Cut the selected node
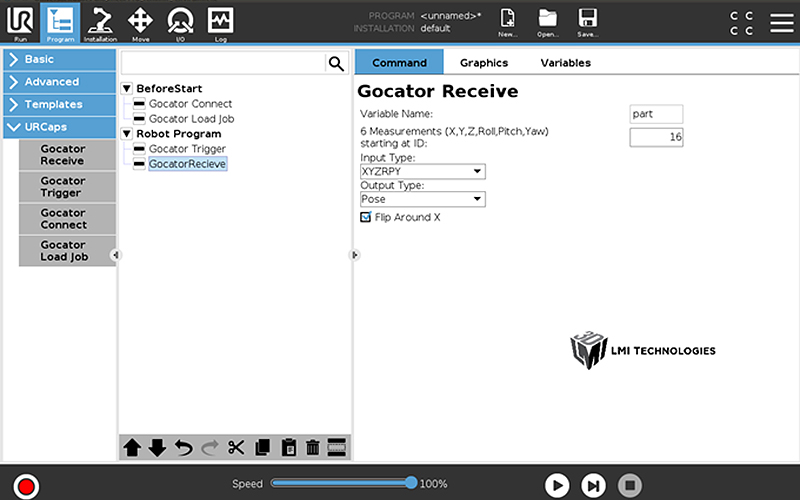800x500 pixels. click(236, 448)
